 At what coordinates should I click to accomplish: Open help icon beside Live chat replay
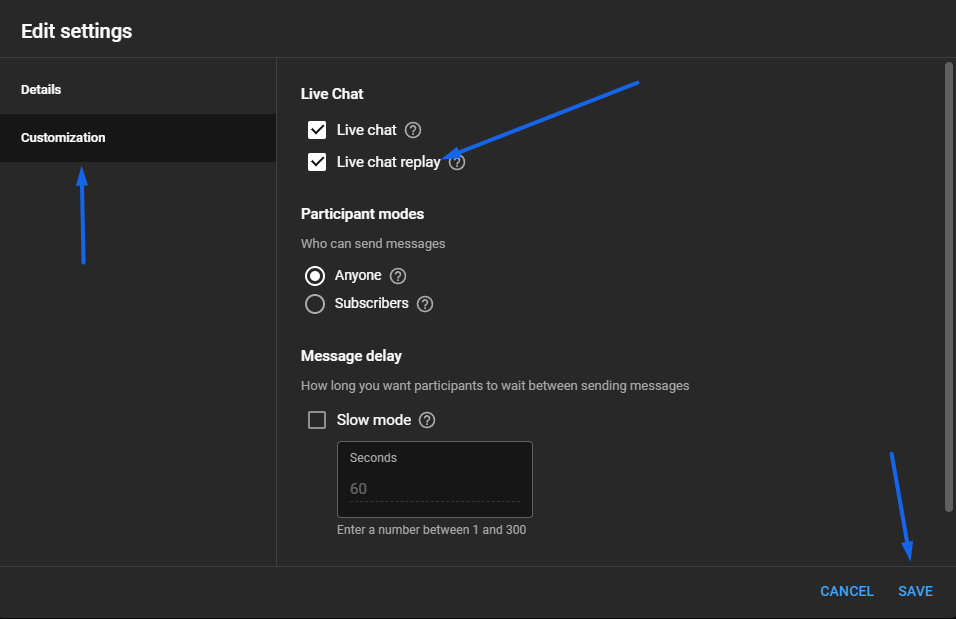click(457, 162)
